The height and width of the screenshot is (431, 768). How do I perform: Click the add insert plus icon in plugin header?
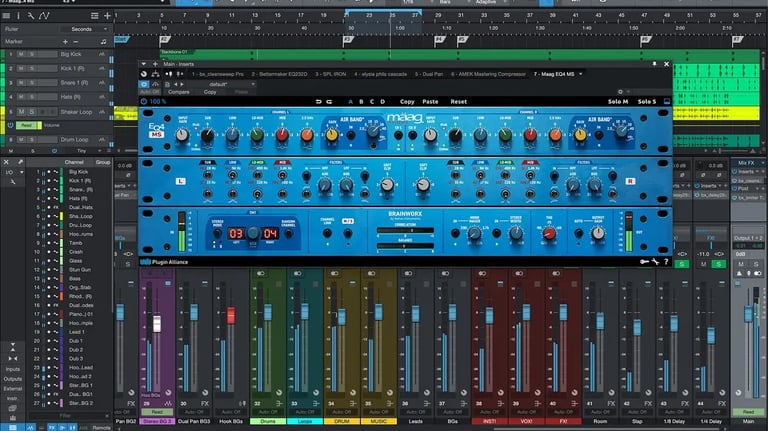155,64
